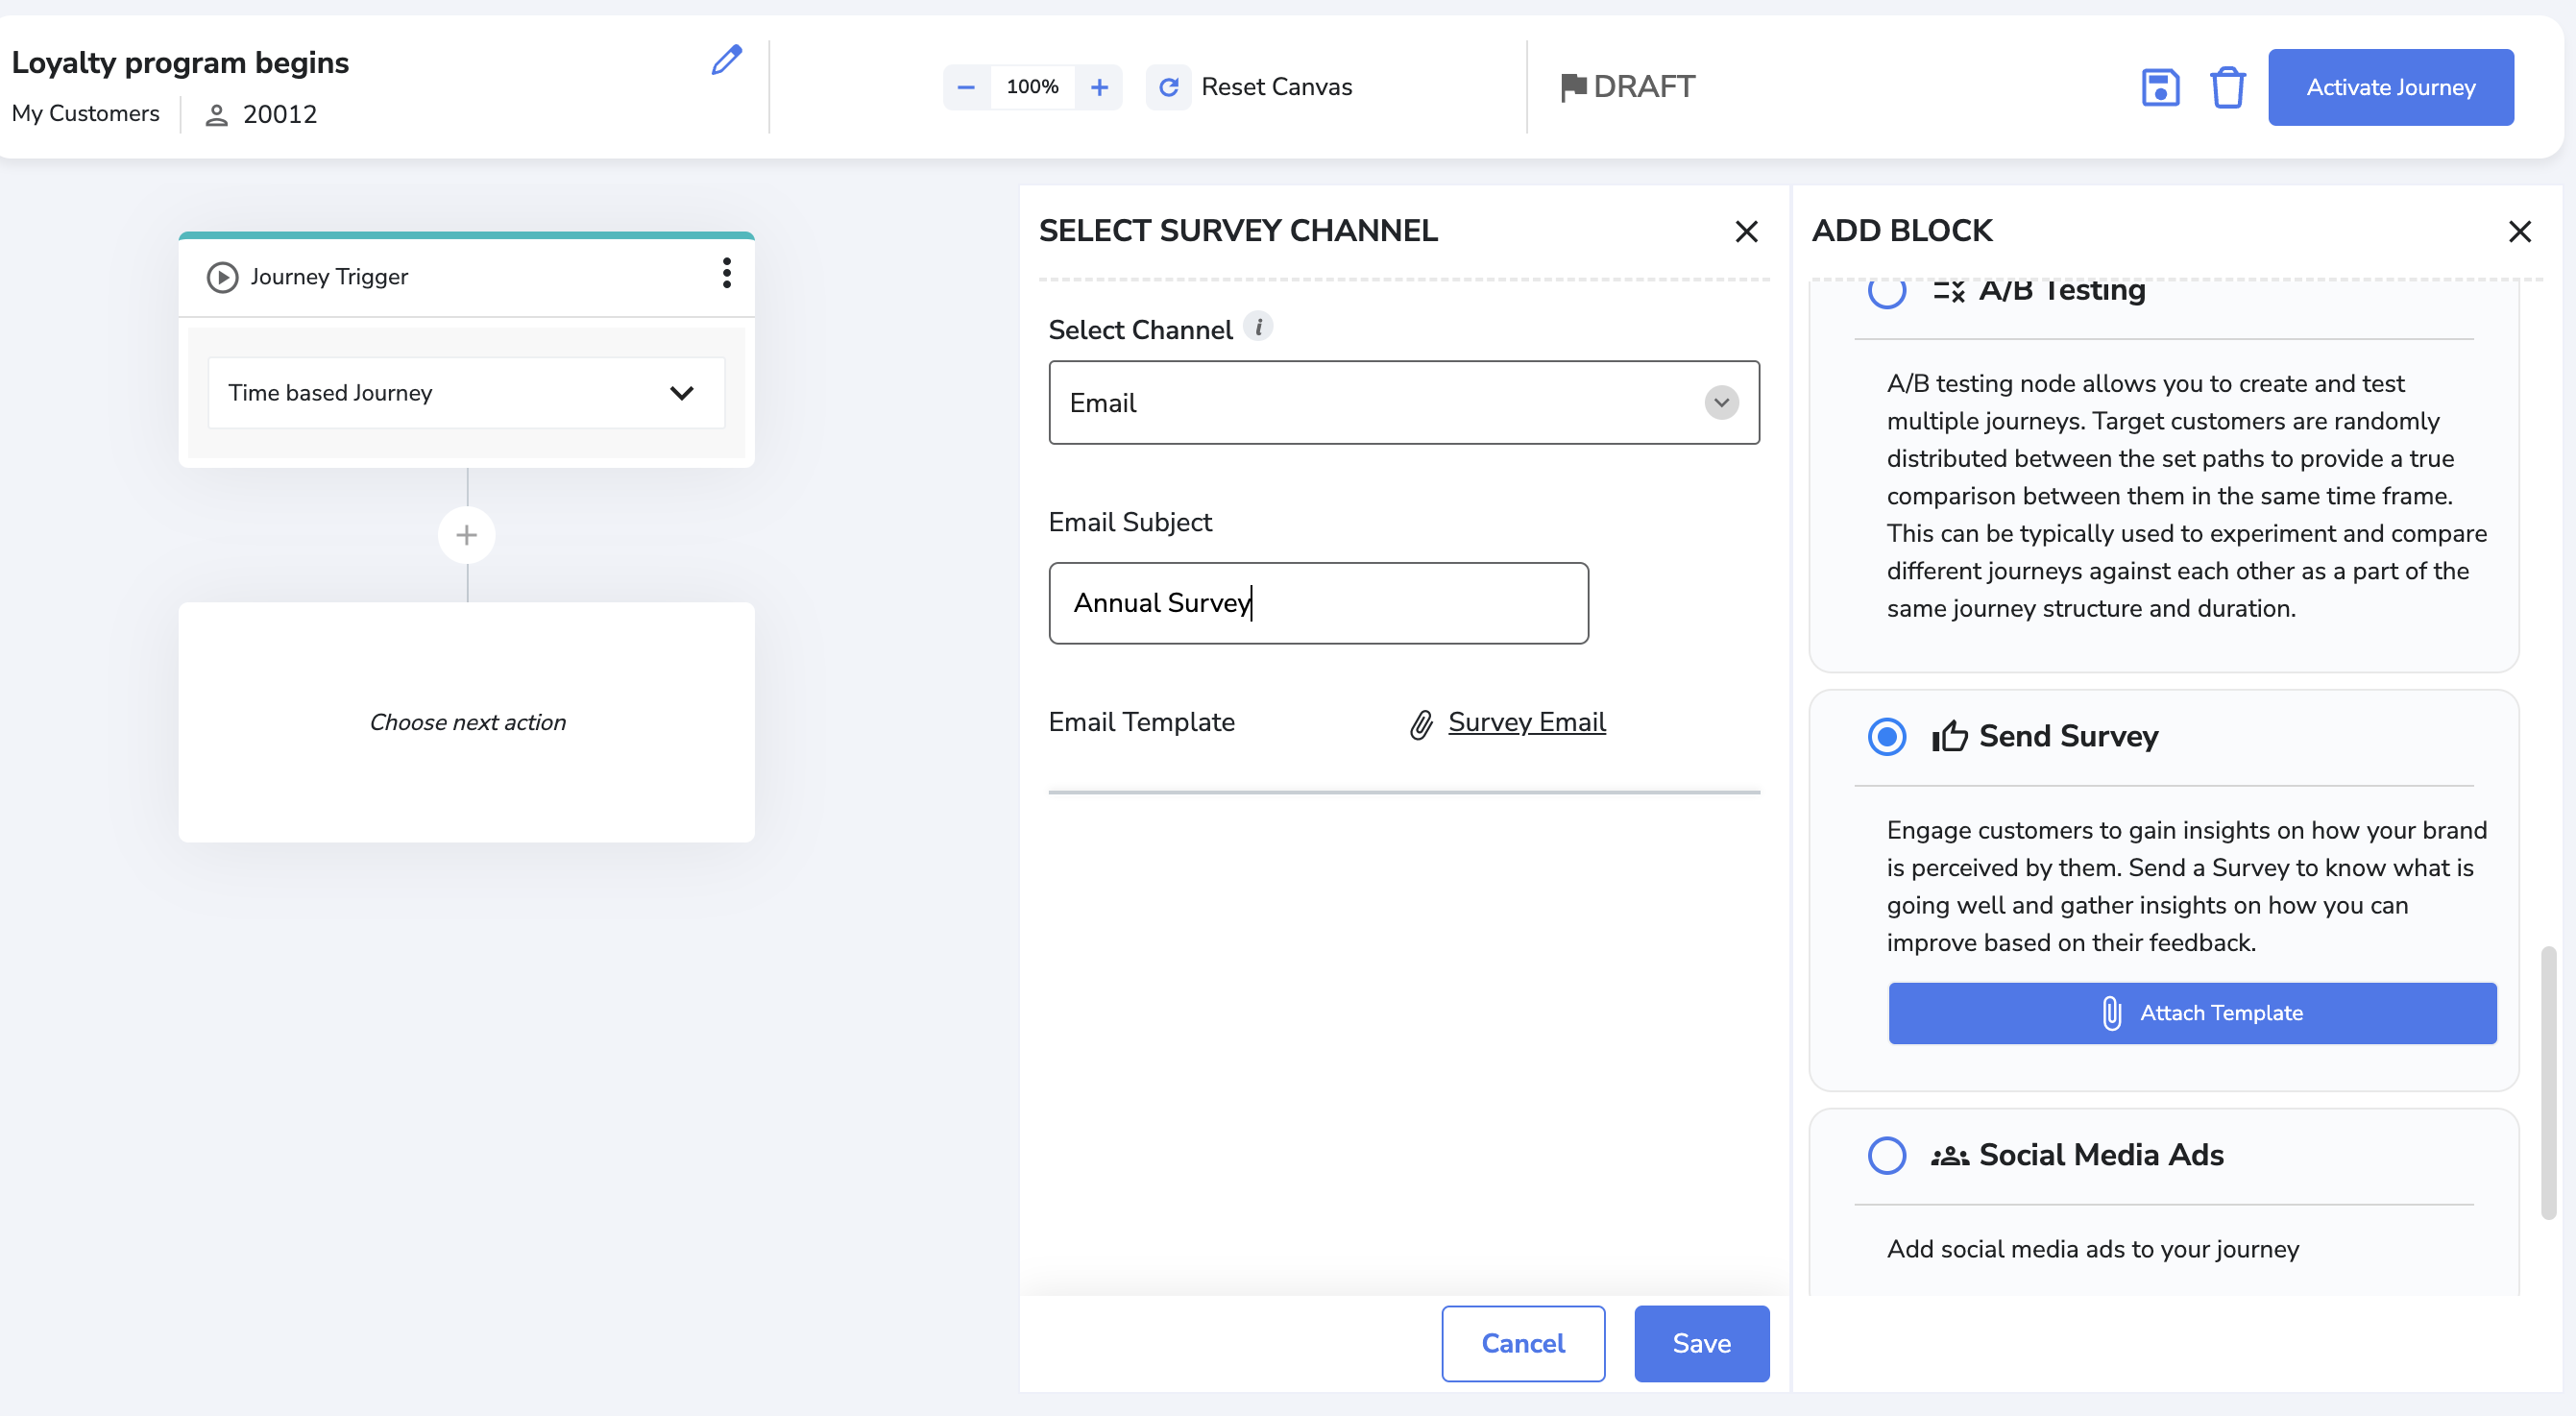Click the Email Subject input field
The height and width of the screenshot is (1416, 2576).
[1318, 603]
